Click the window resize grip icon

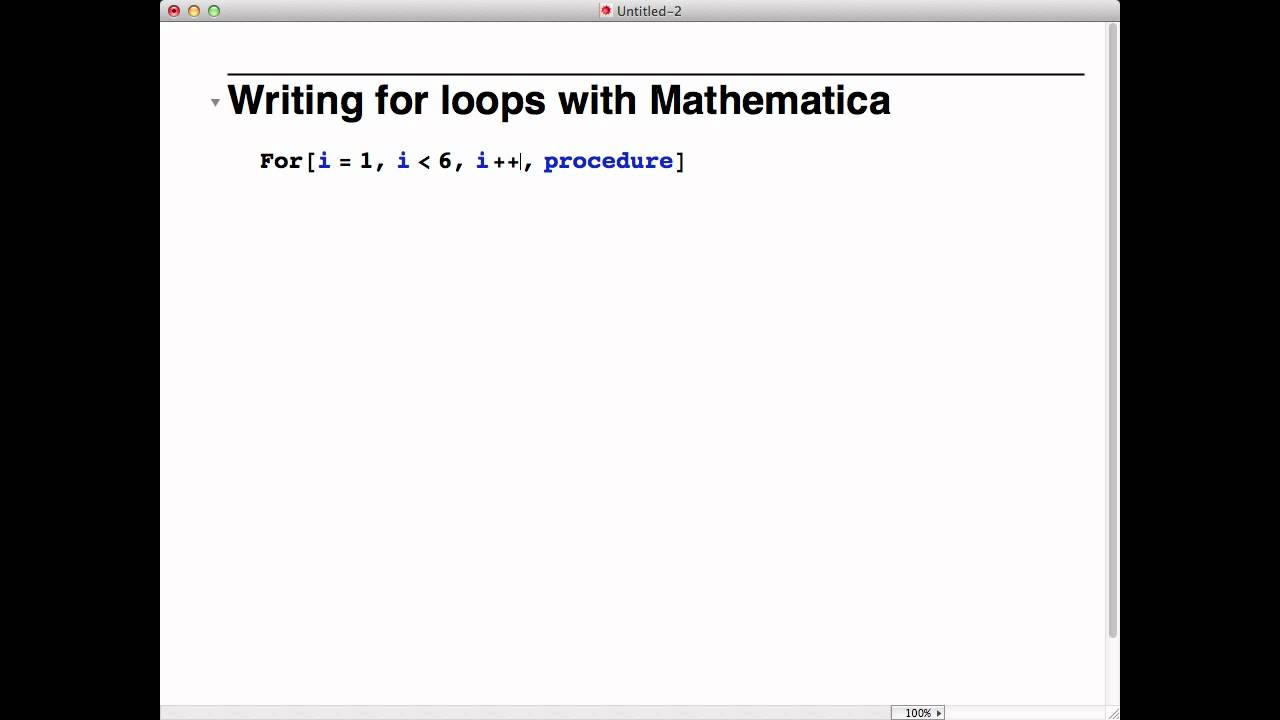tap(1112, 712)
